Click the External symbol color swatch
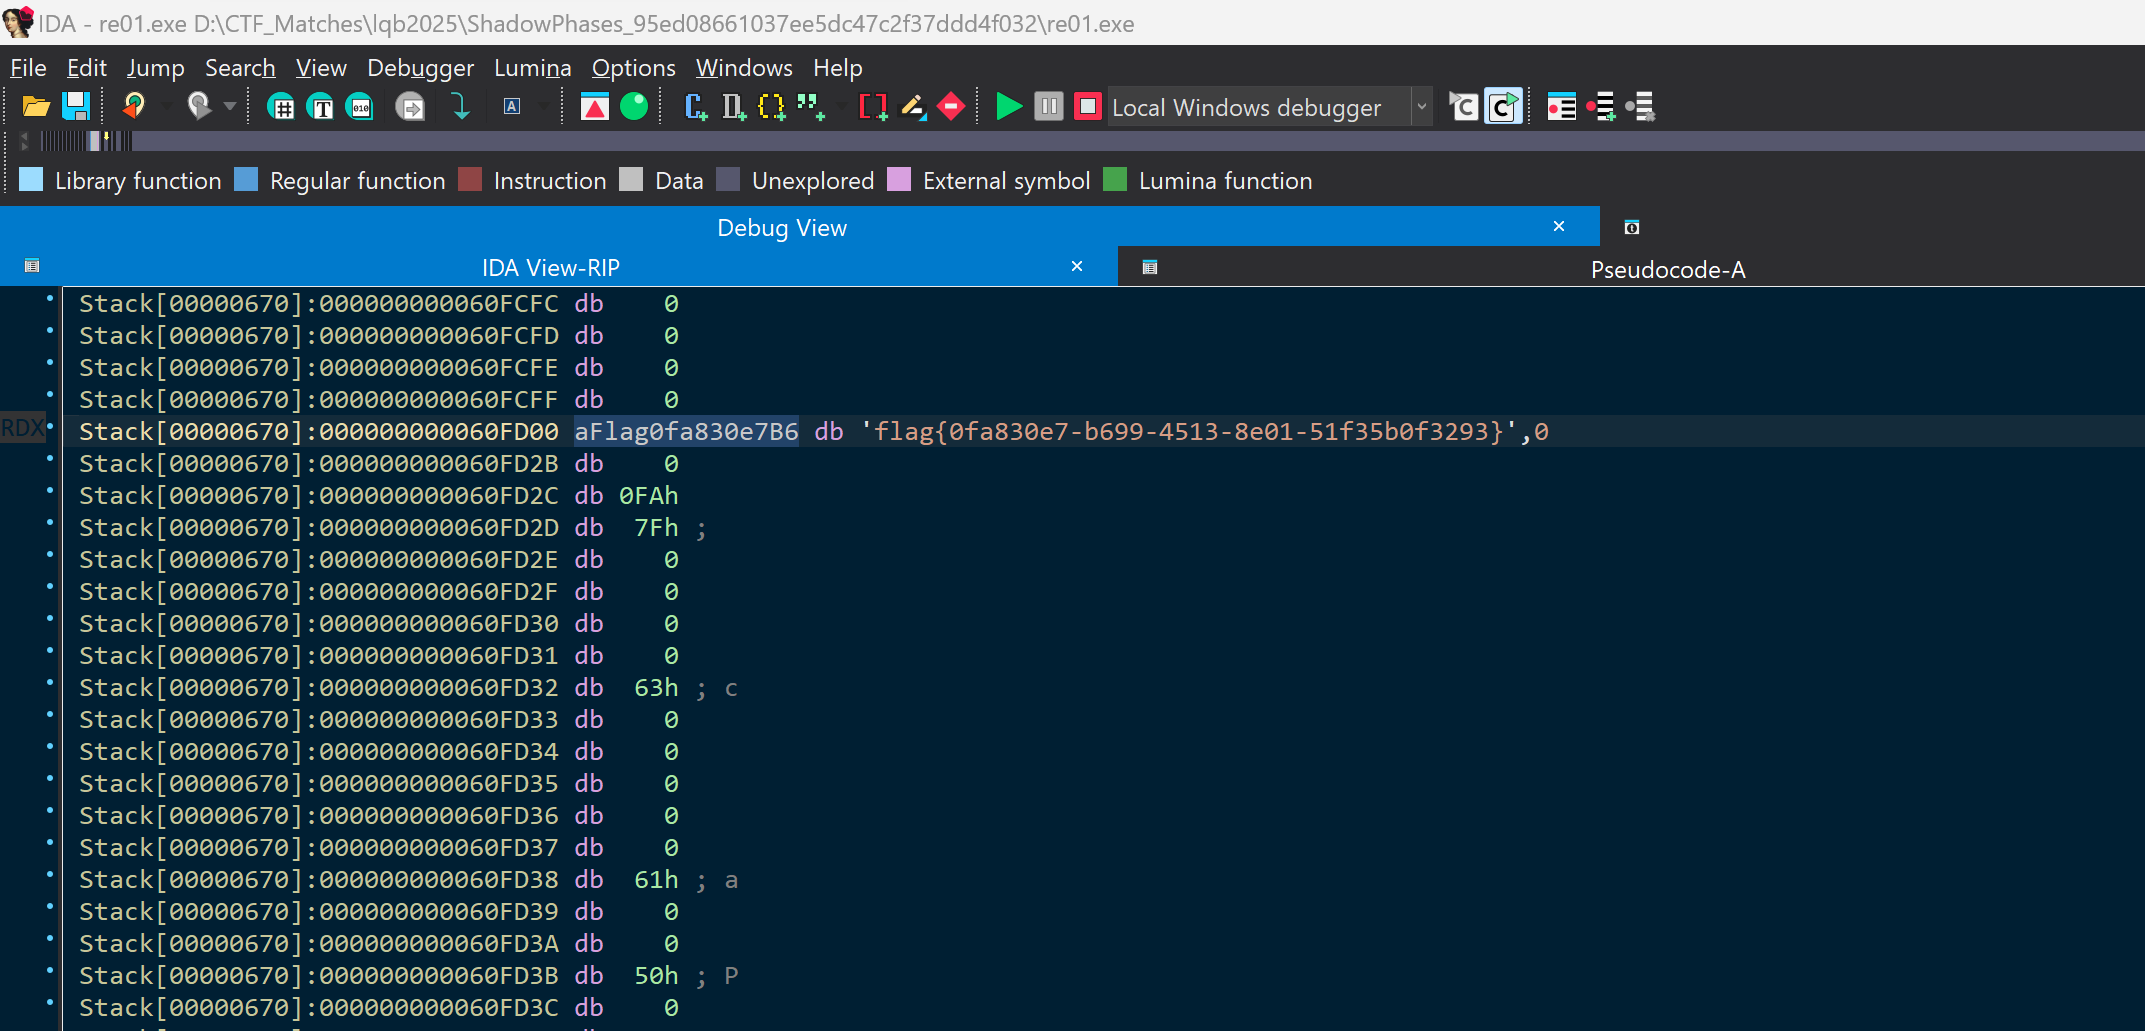This screenshot has width=2145, height=1031. pyautogui.click(x=899, y=180)
